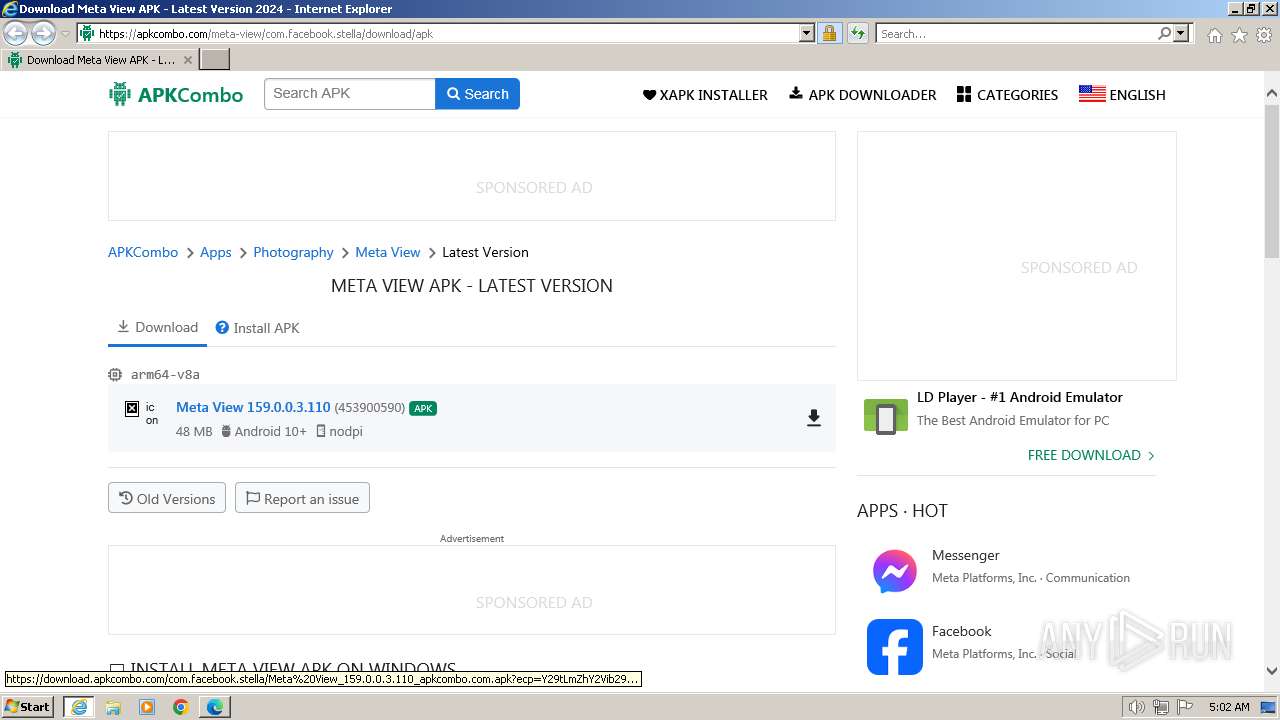1280x720 pixels.
Task: Launch Edge from taskbar
Action: [x=215, y=707]
